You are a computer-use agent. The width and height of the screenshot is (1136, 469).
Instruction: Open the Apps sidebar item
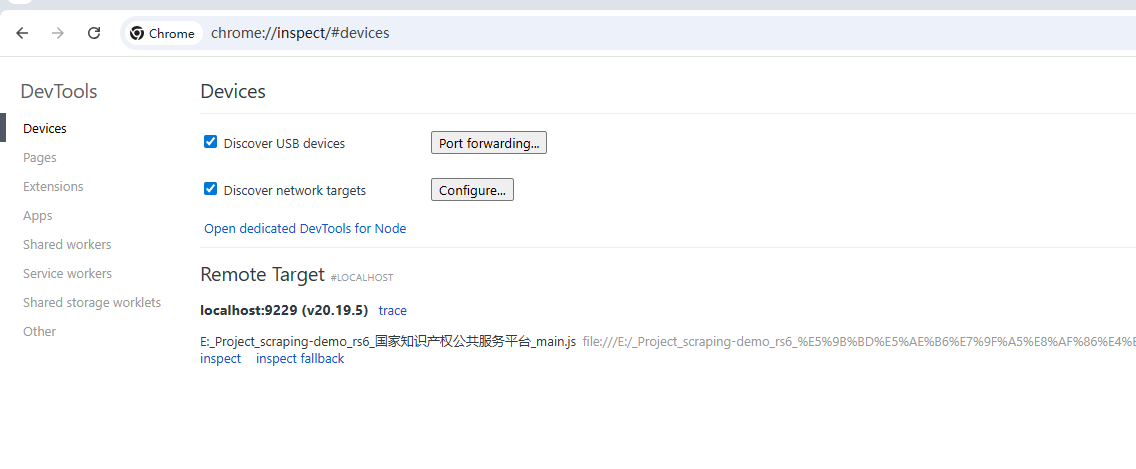(x=38, y=215)
